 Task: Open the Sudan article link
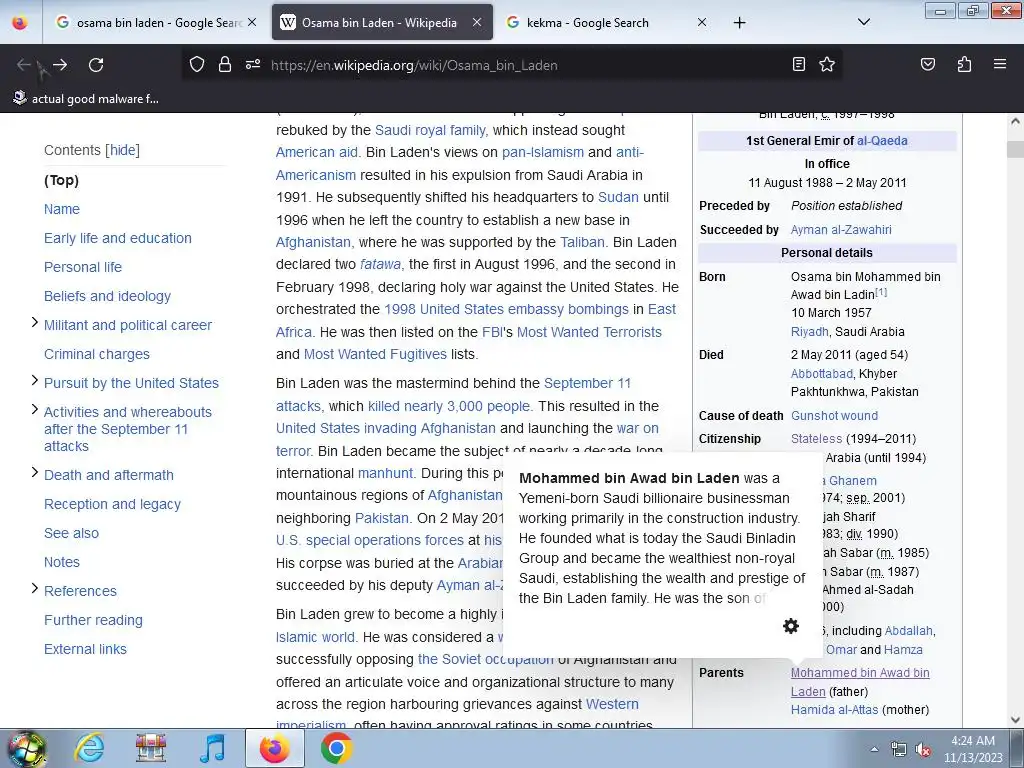(x=618, y=197)
